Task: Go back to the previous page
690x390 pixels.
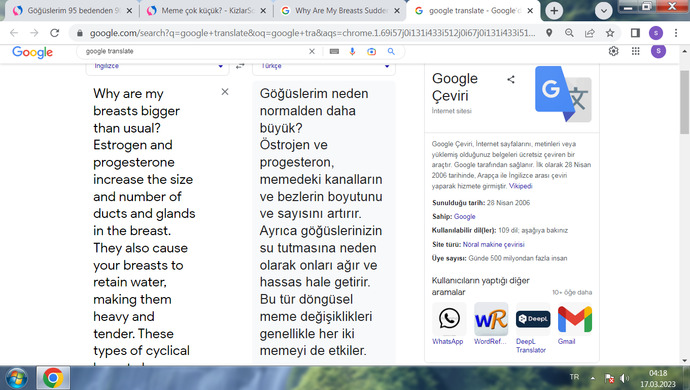Action: [14, 33]
